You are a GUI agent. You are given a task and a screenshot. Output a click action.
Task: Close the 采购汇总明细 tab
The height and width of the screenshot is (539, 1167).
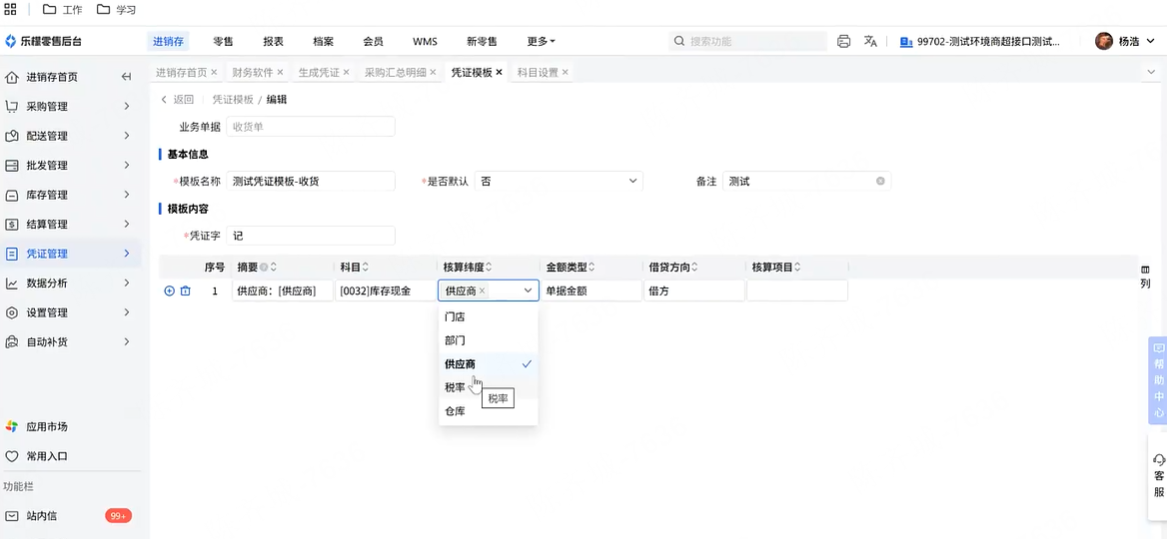(432, 72)
